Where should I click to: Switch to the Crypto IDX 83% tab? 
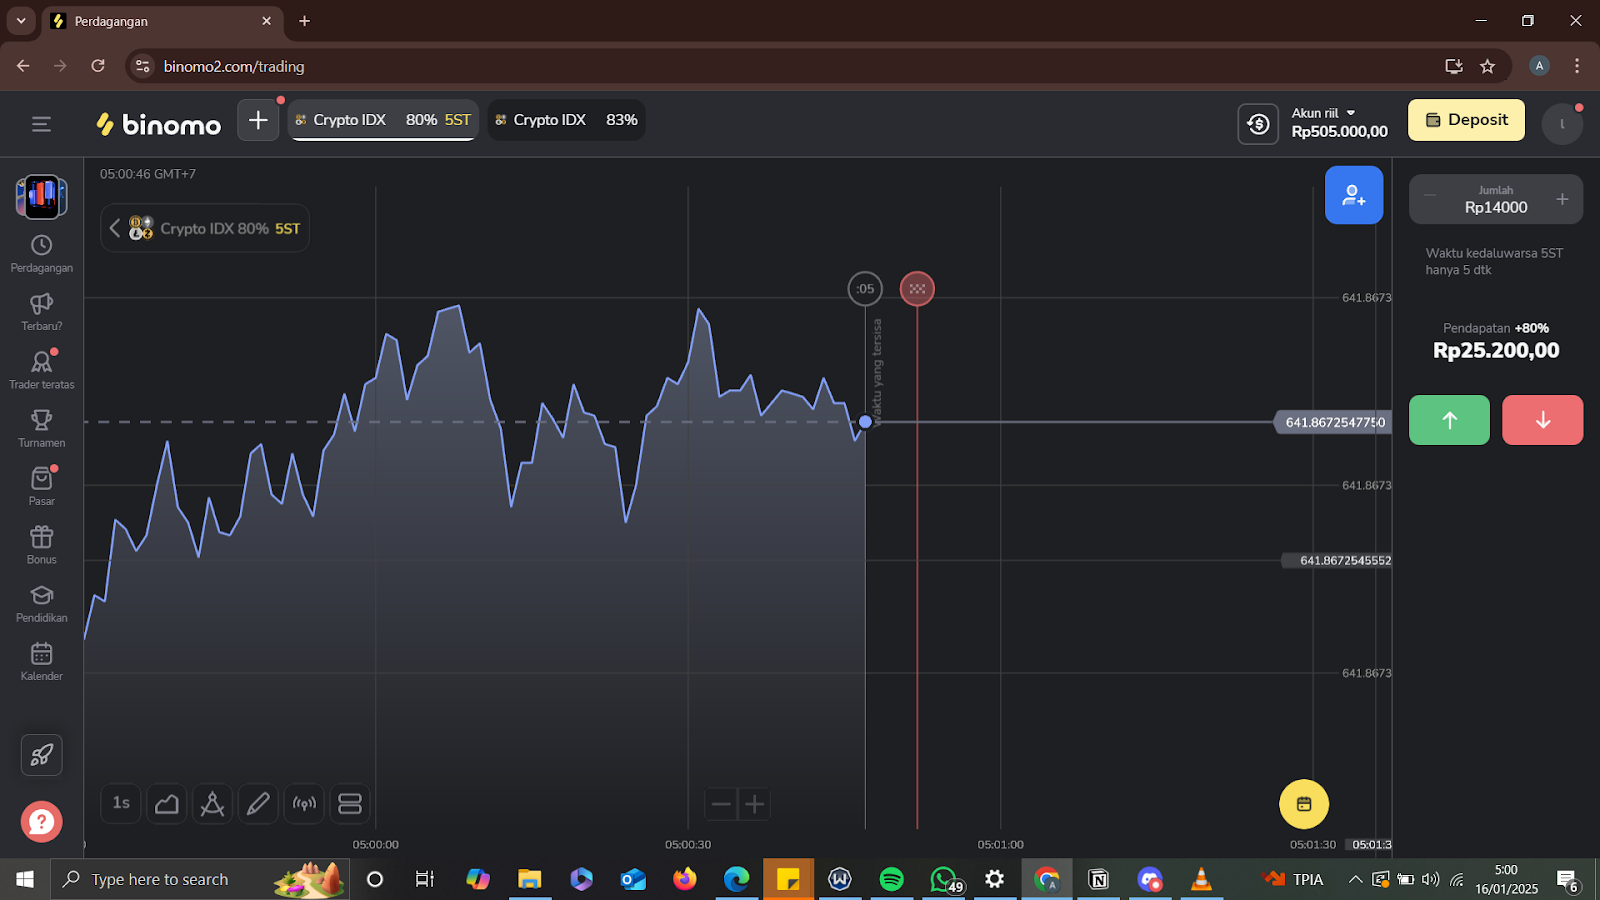(566, 120)
